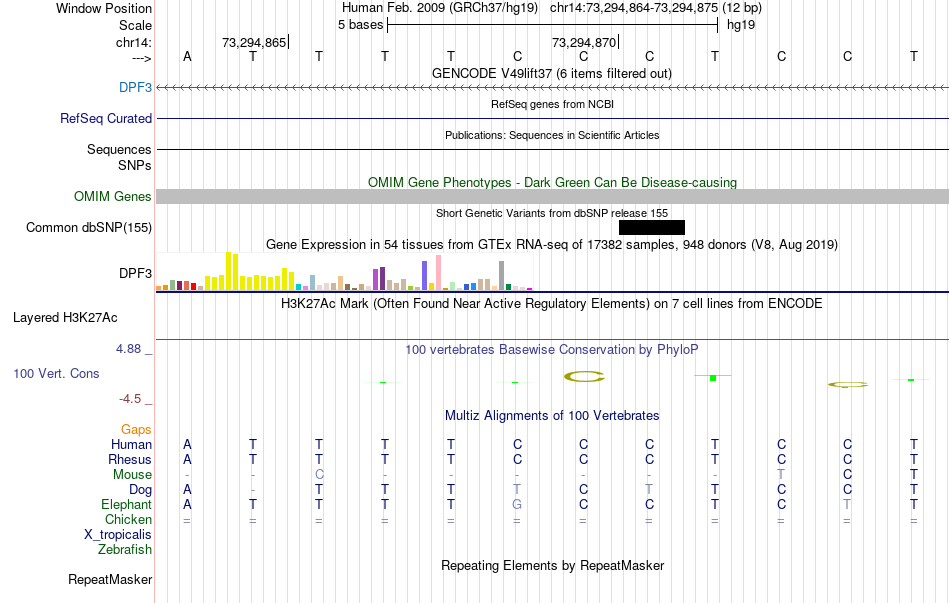The width and height of the screenshot is (950, 603).
Task: Click the OMIM Gene Phenotypes title
Action: click(552, 182)
